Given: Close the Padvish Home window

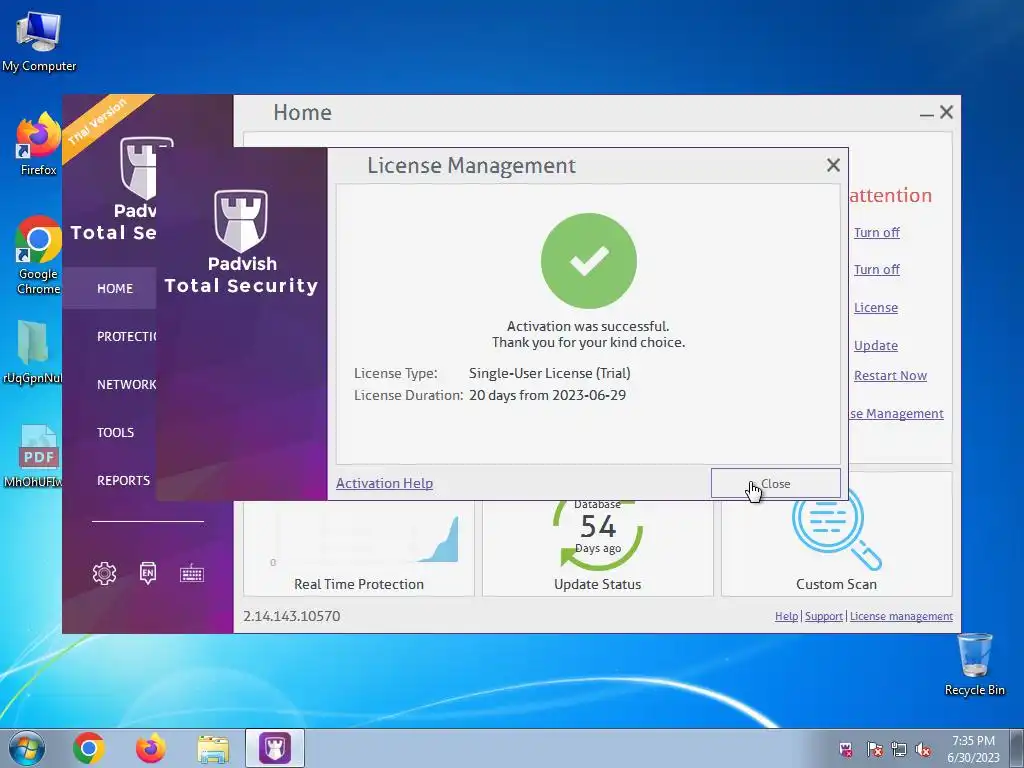Looking at the screenshot, I should pyautogui.click(x=946, y=112).
